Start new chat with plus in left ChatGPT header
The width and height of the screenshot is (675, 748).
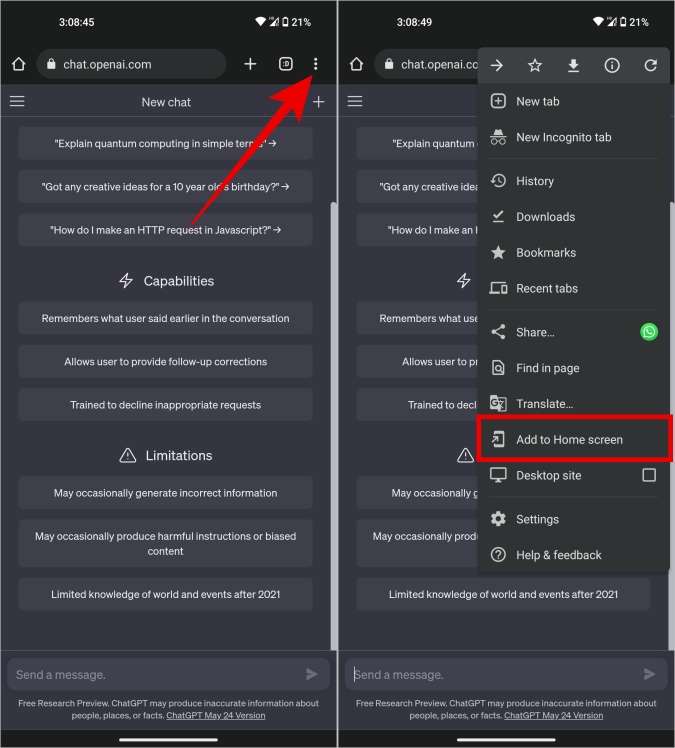[318, 102]
